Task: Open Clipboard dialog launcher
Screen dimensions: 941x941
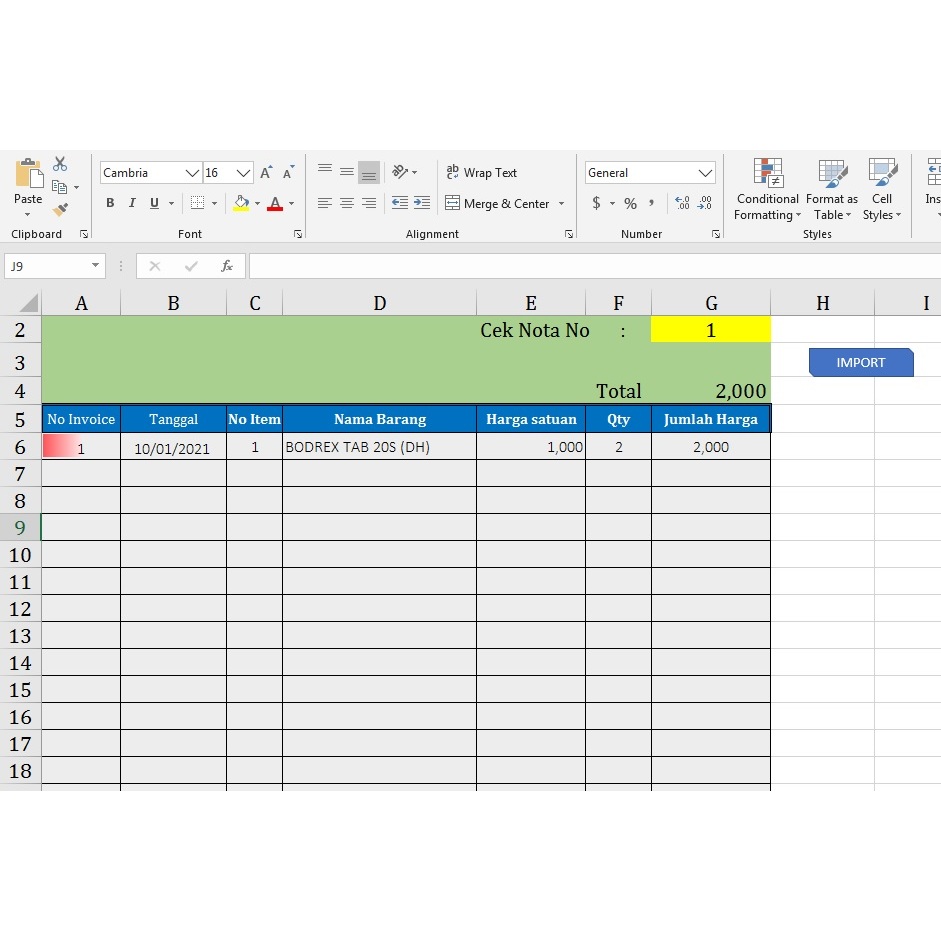Action: [x=84, y=234]
